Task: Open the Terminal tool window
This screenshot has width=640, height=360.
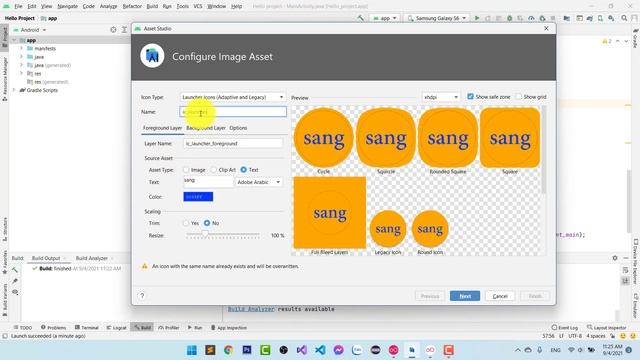Action: [87, 327]
